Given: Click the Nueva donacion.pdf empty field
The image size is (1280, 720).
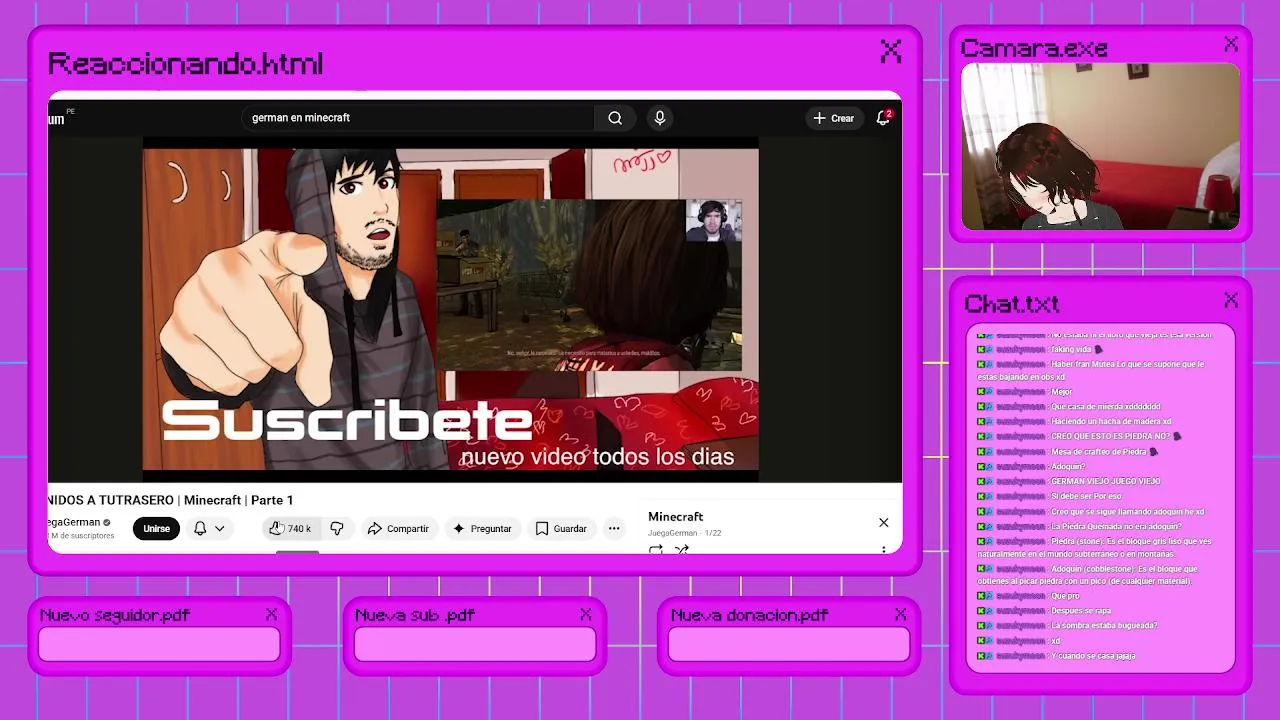Looking at the screenshot, I should tap(789, 645).
